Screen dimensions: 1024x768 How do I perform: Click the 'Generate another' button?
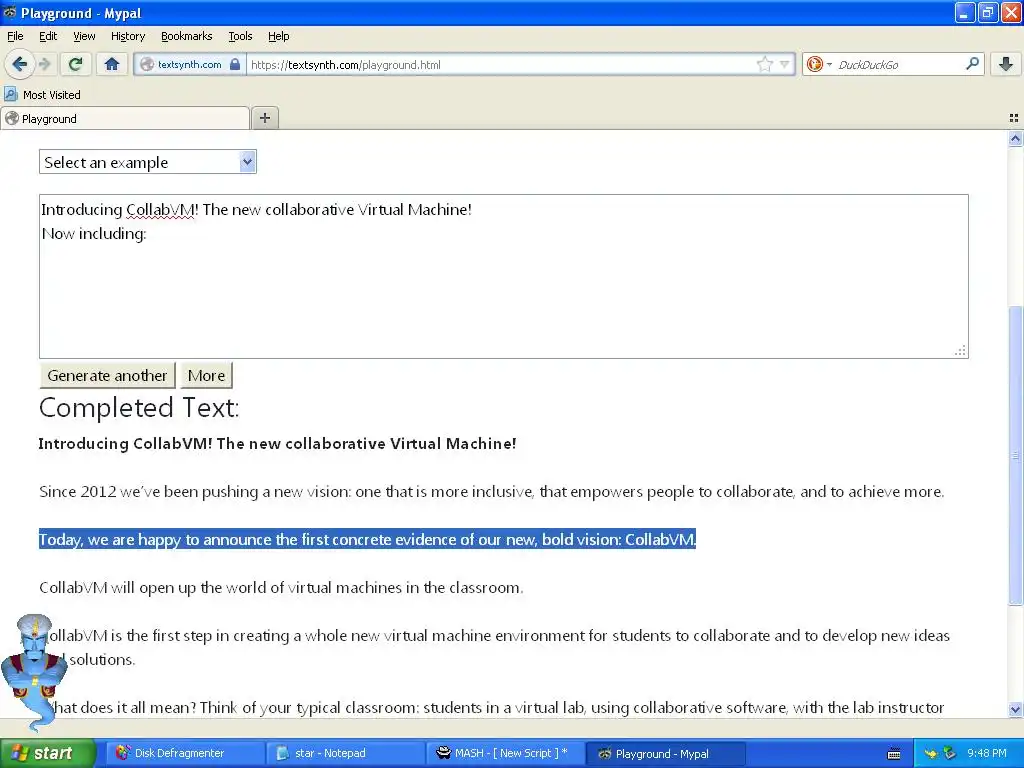tap(108, 376)
